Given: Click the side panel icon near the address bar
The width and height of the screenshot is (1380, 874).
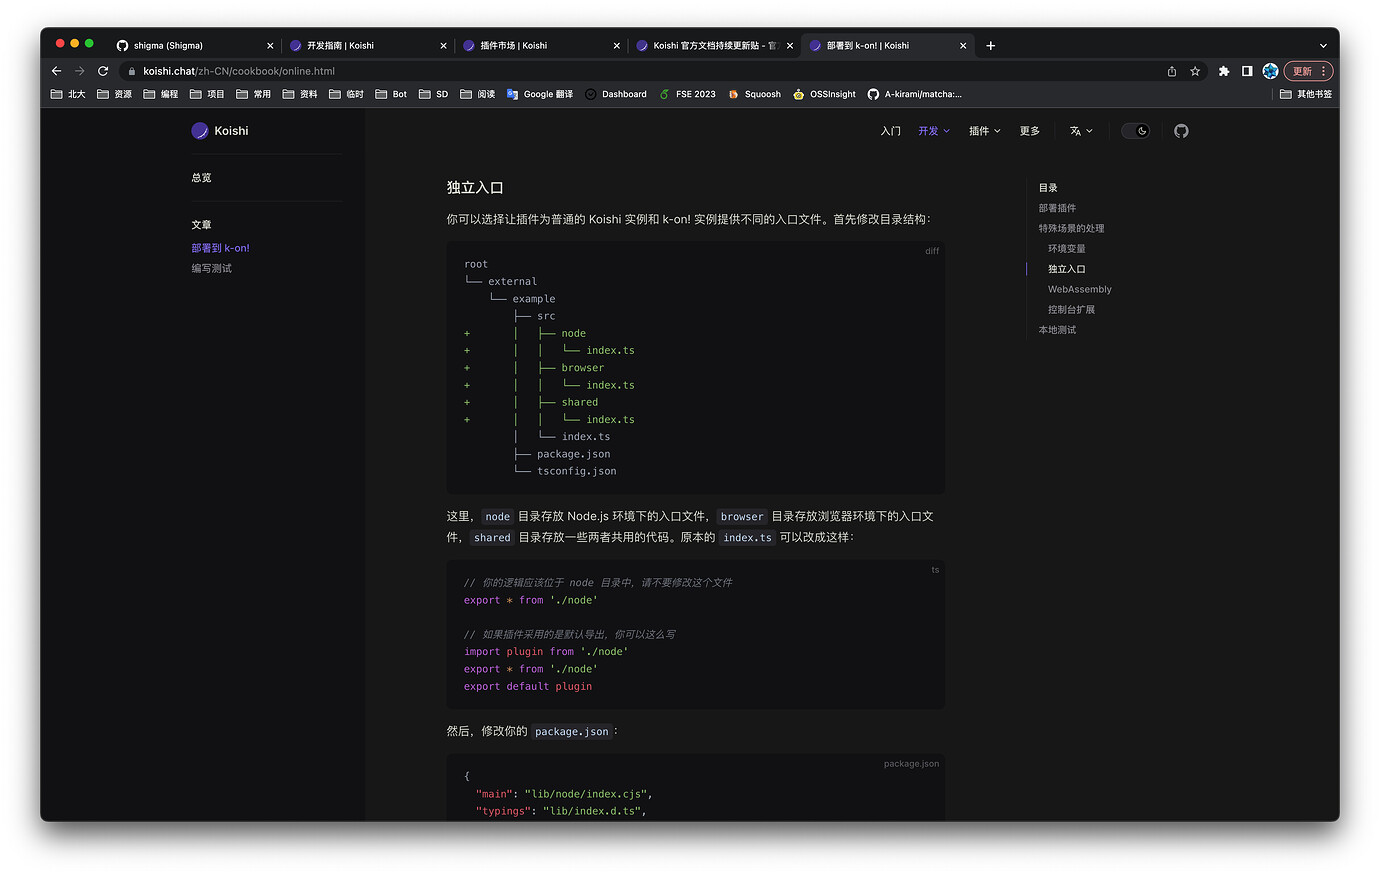Looking at the screenshot, I should coord(1246,70).
